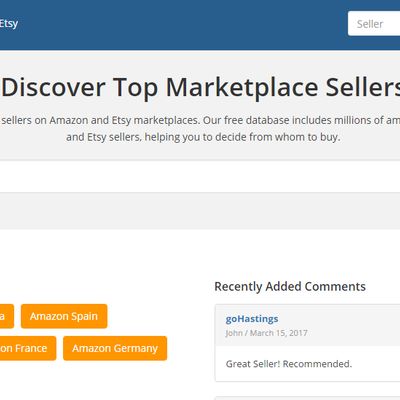Select the Amazon Germany marketplace button

115,348
